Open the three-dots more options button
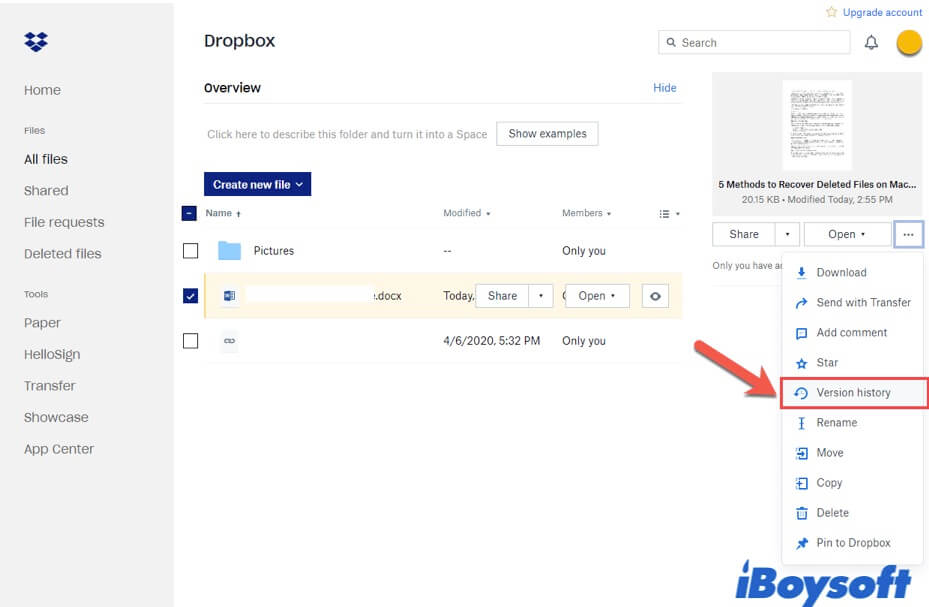Image resolution: width=929 pixels, height=607 pixels. pyautogui.click(x=908, y=234)
